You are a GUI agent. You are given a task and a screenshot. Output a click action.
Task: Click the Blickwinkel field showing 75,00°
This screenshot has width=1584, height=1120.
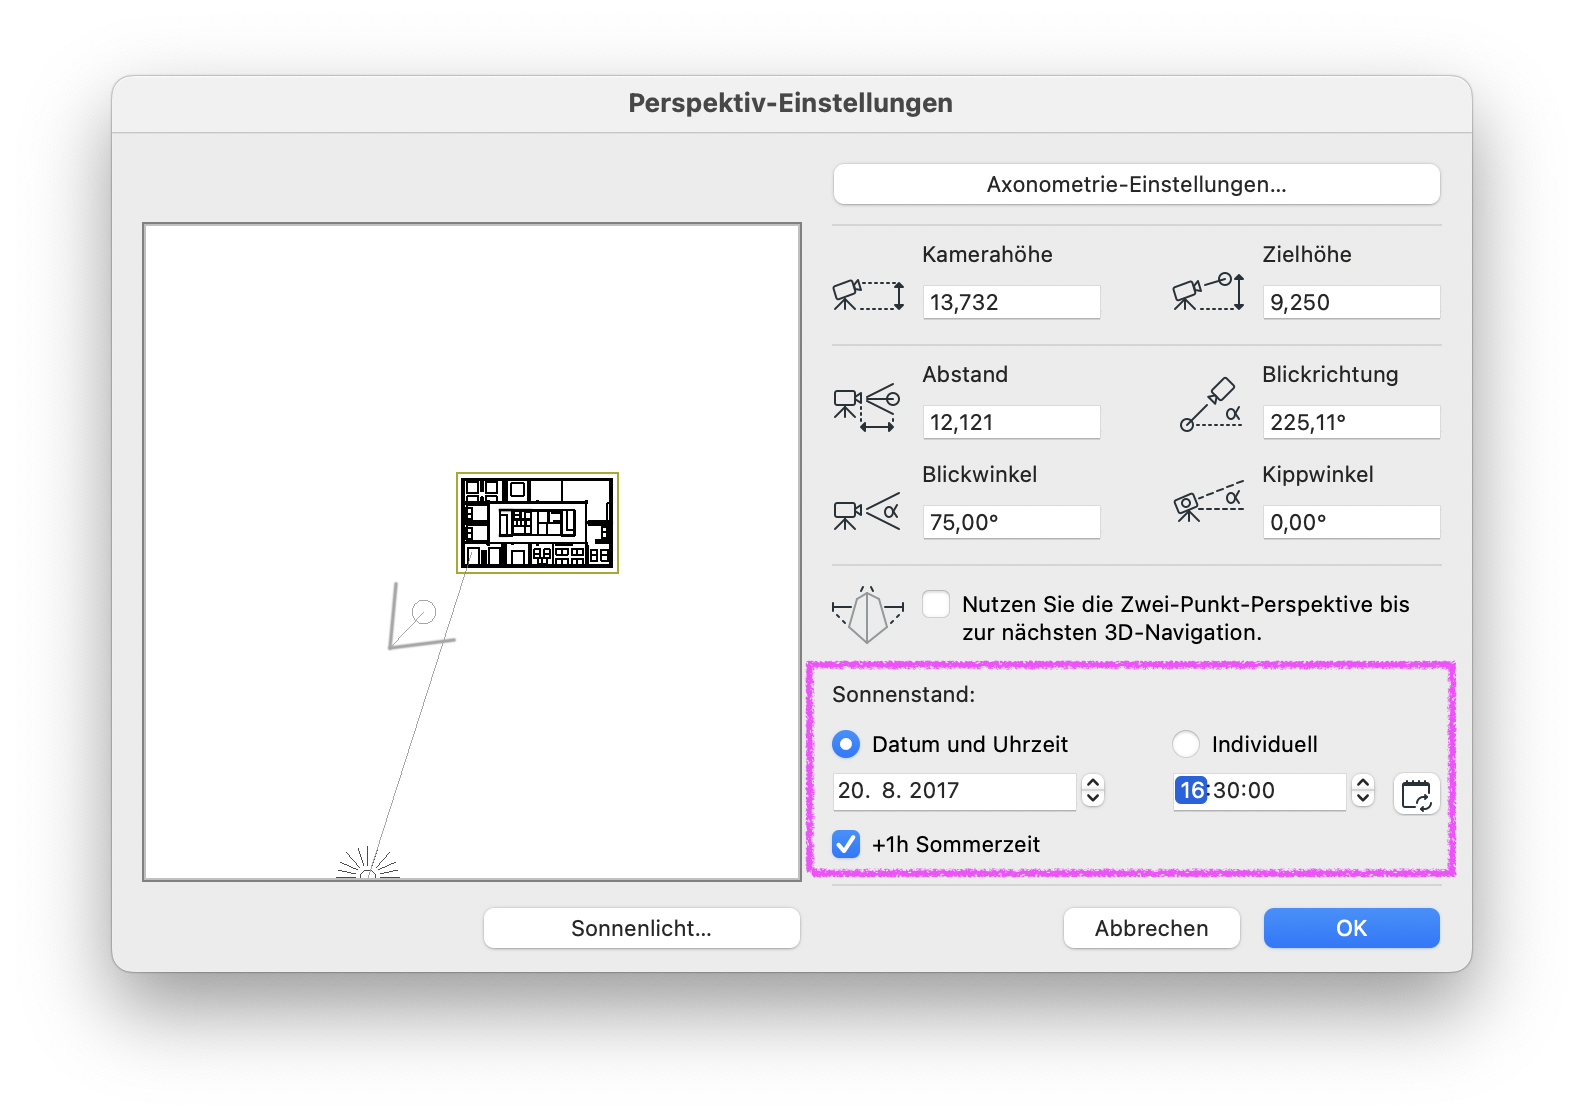click(1011, 522)
